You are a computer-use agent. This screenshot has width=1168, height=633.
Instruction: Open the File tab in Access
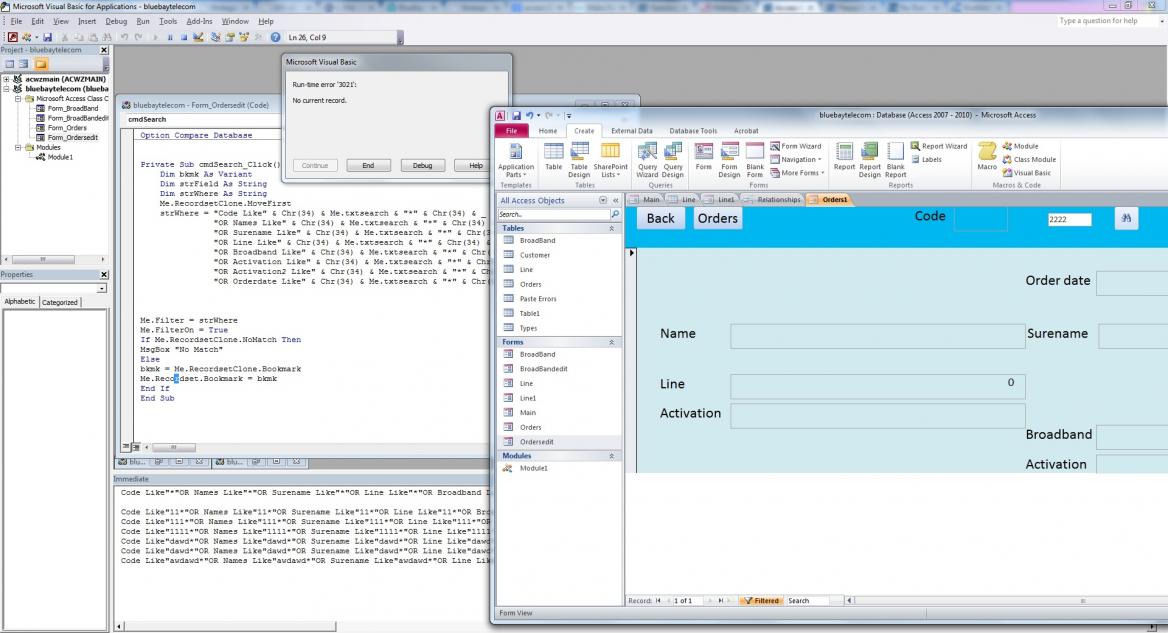(x=512, y=131)
